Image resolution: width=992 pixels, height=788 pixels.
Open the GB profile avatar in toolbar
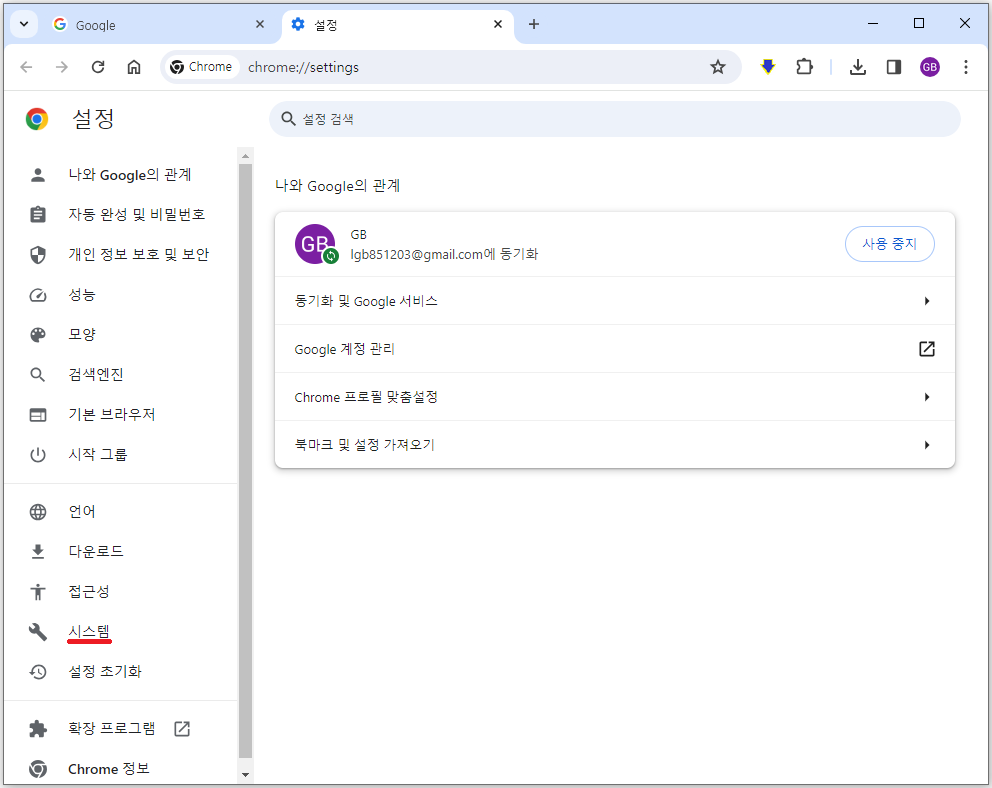pos(929,67)
